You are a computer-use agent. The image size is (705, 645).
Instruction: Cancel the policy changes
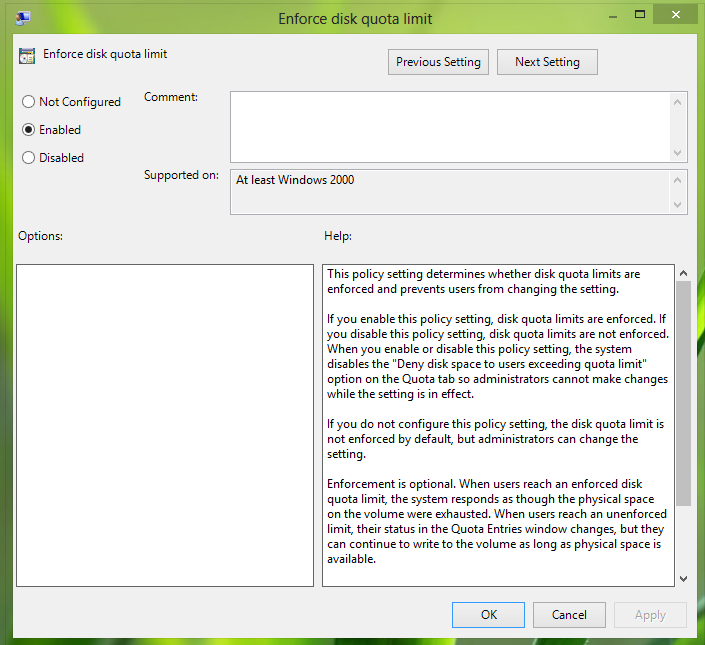click(569, 614)
